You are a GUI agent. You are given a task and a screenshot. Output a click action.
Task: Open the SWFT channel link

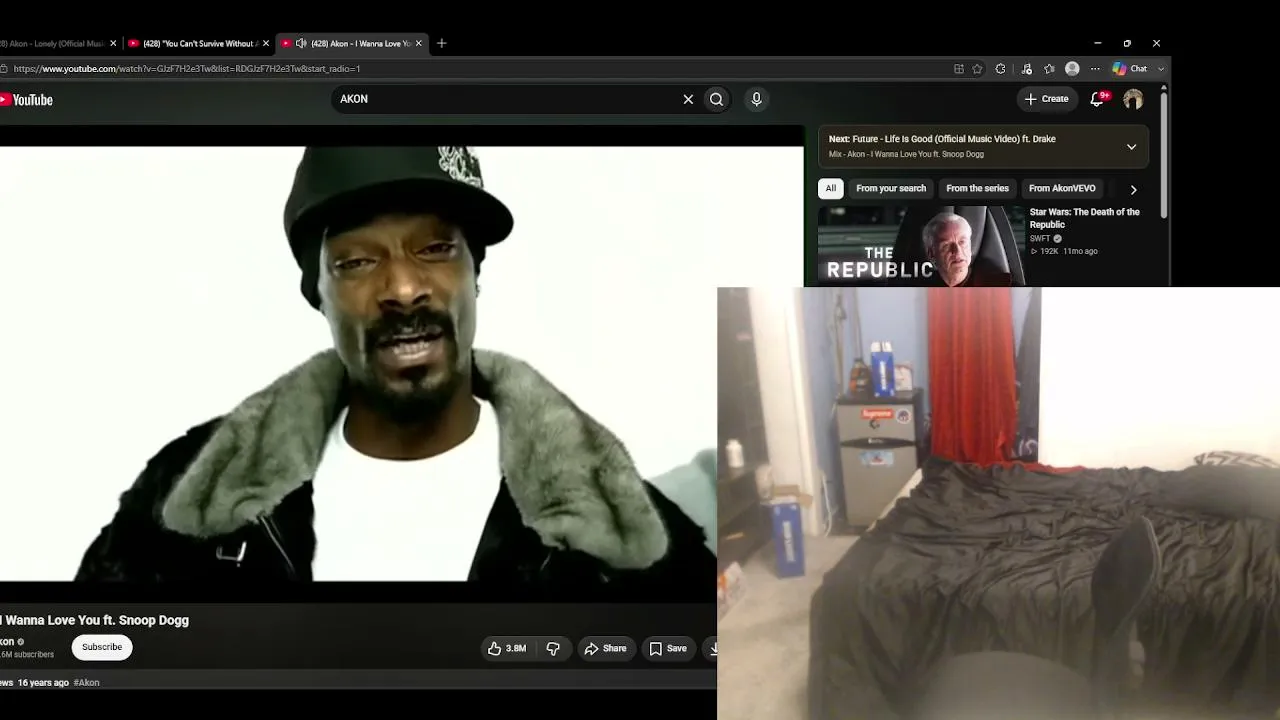[x=1040, y=239]
